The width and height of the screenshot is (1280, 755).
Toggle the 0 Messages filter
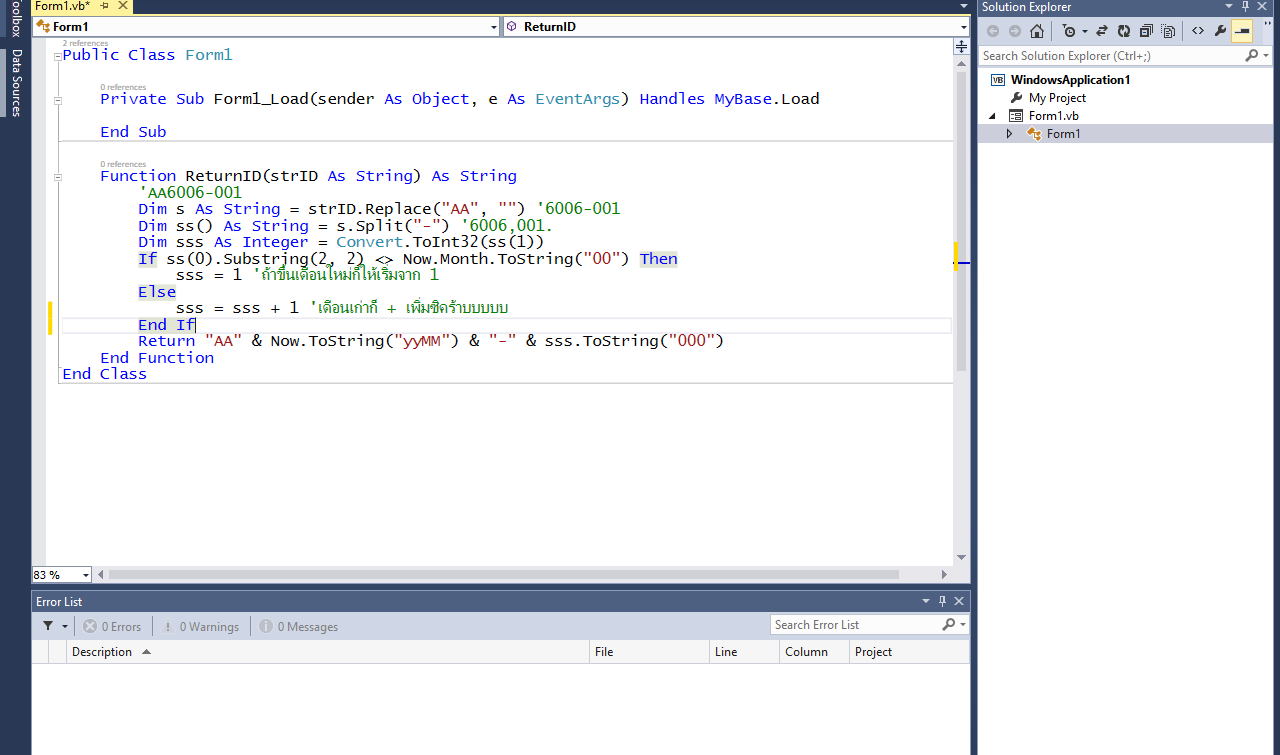(299, 627)
